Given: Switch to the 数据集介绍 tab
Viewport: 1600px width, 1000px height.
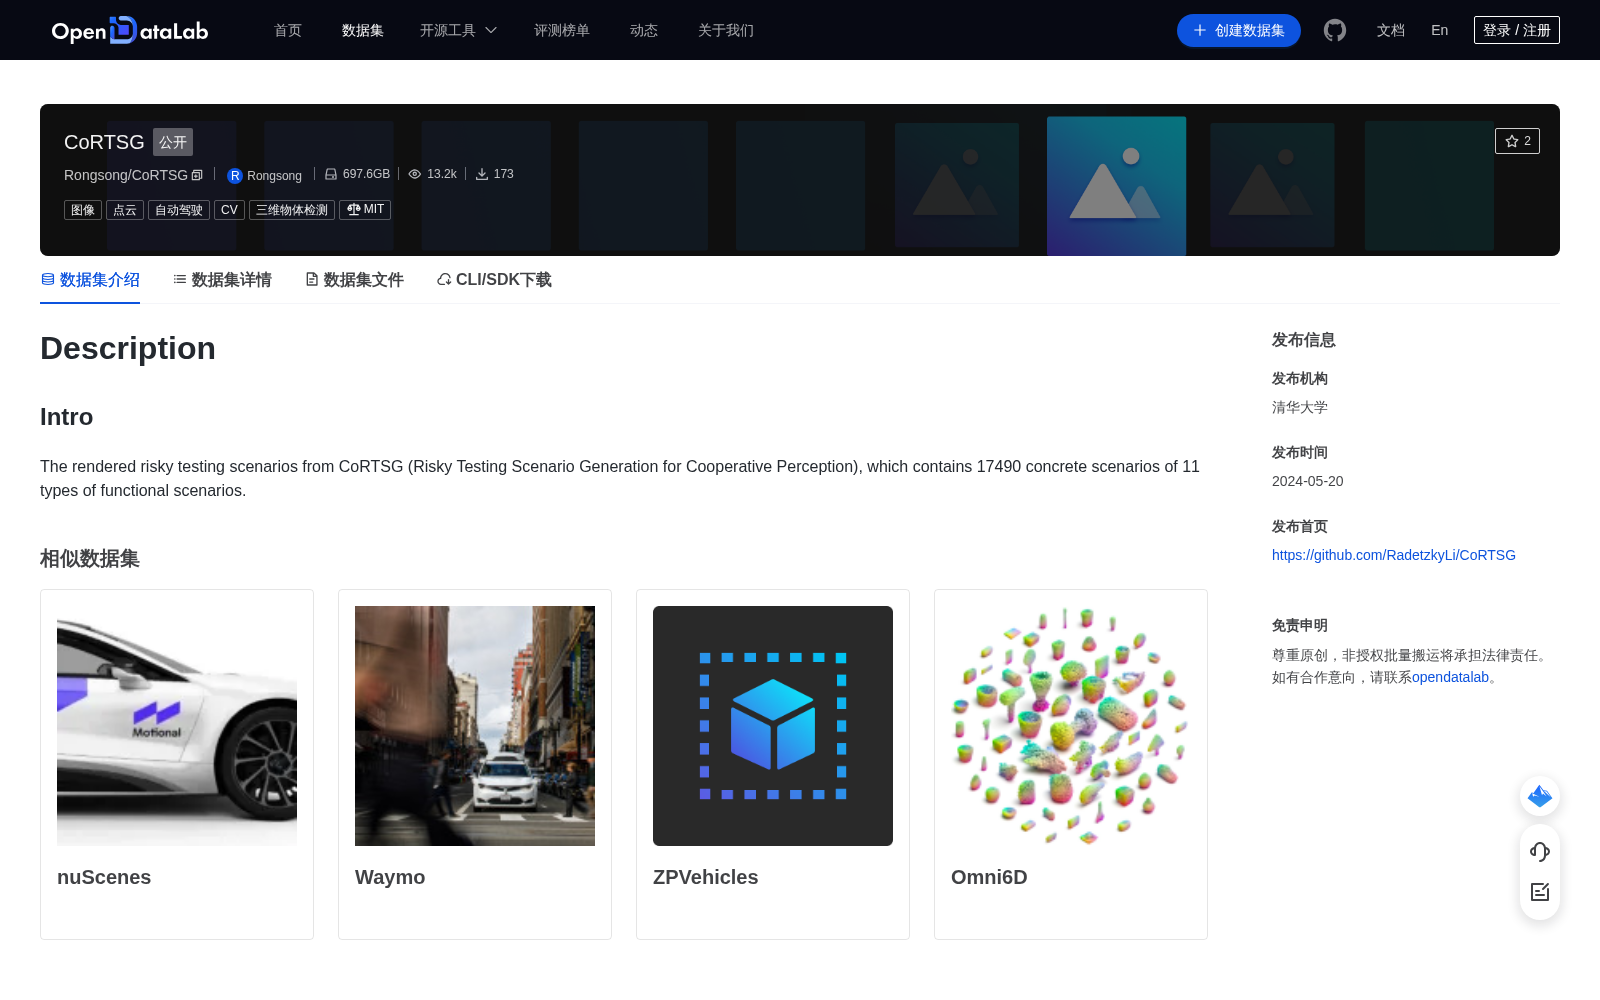Looking at the screenshot, I should pyautogui.click(x=90, y=280).
